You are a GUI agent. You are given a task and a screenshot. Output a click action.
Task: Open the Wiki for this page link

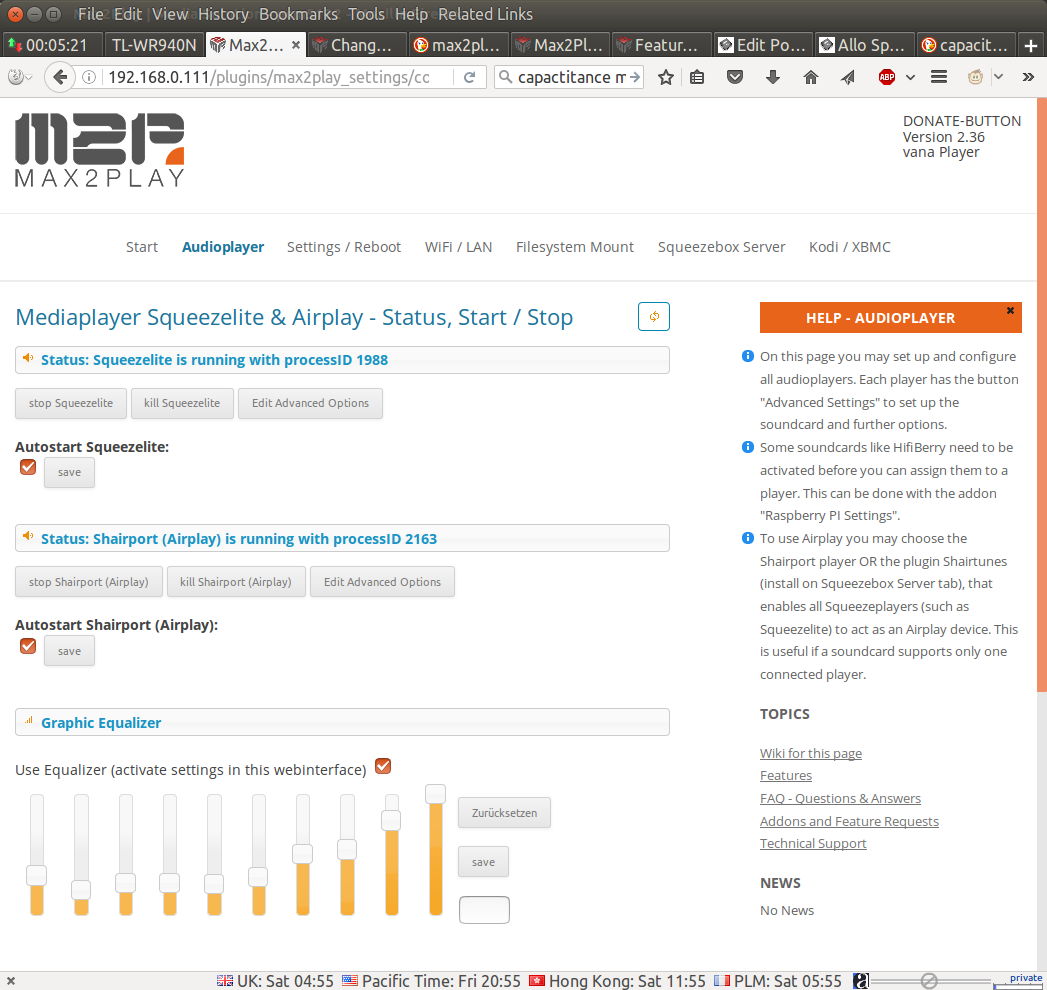click(x=811, y=753)
